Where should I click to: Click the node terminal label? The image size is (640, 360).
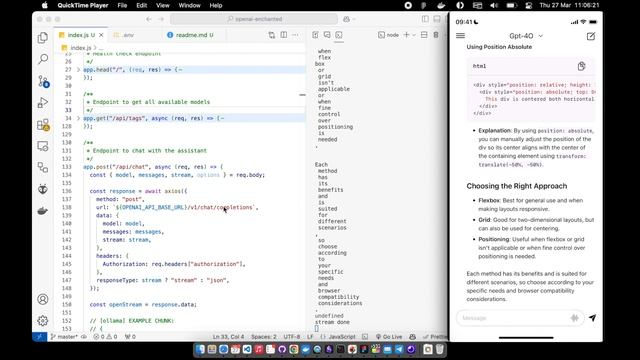click(x=389, y=35)
